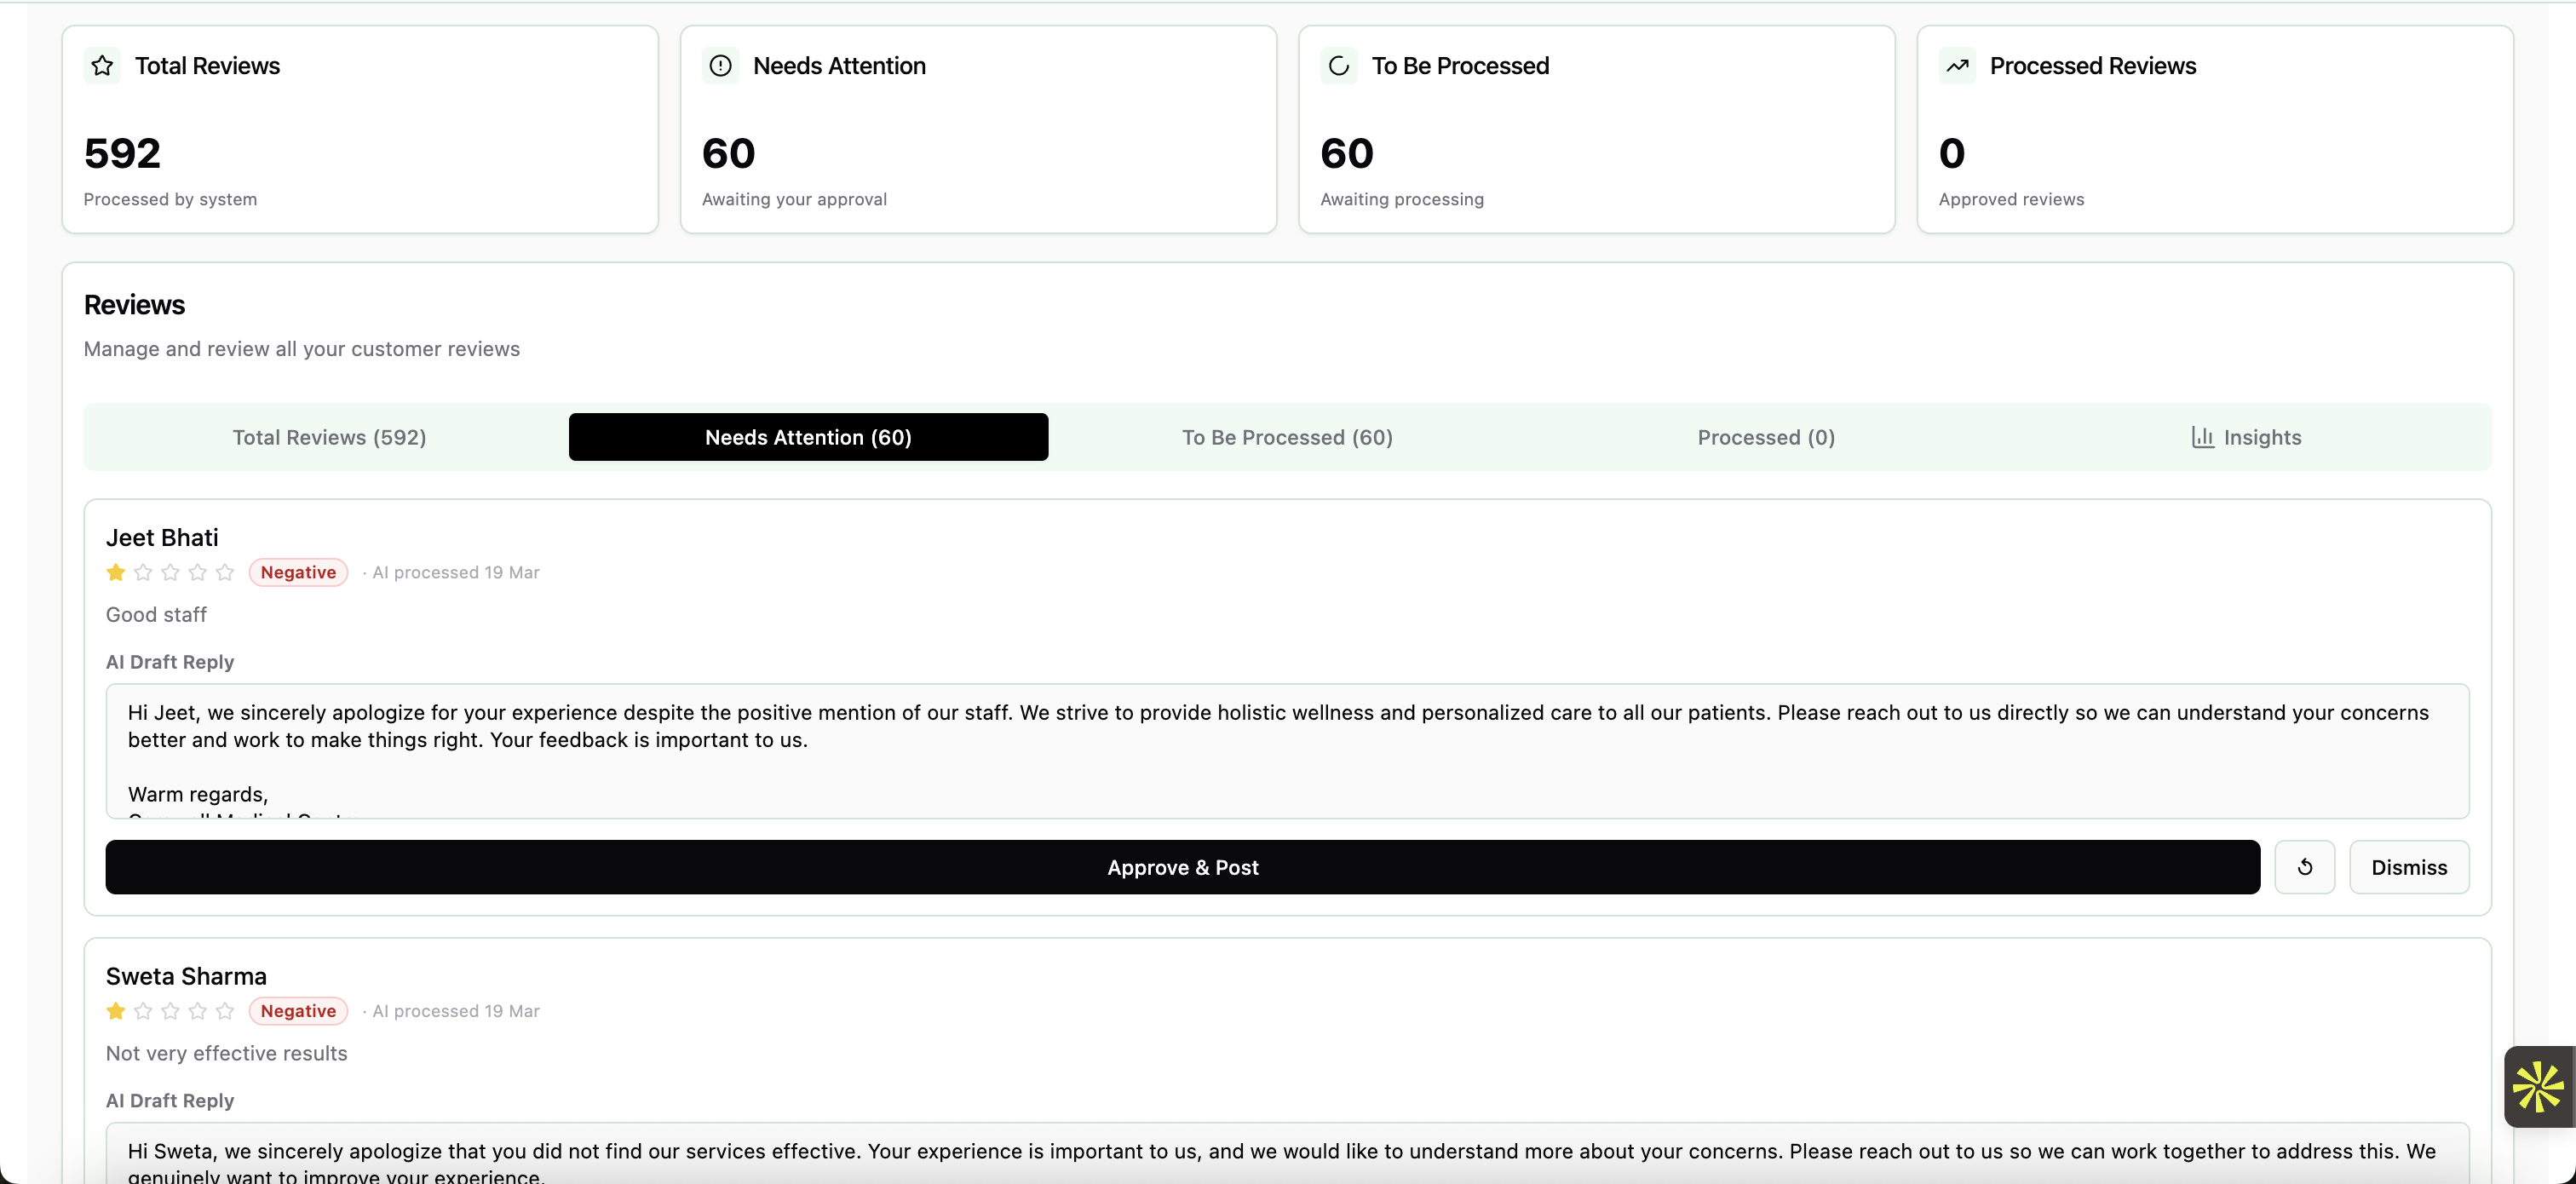The height and width of the screenshot is (1184, 2576).
Task: Click the star icon beside Total Reviews
Action: coord(102,65)
